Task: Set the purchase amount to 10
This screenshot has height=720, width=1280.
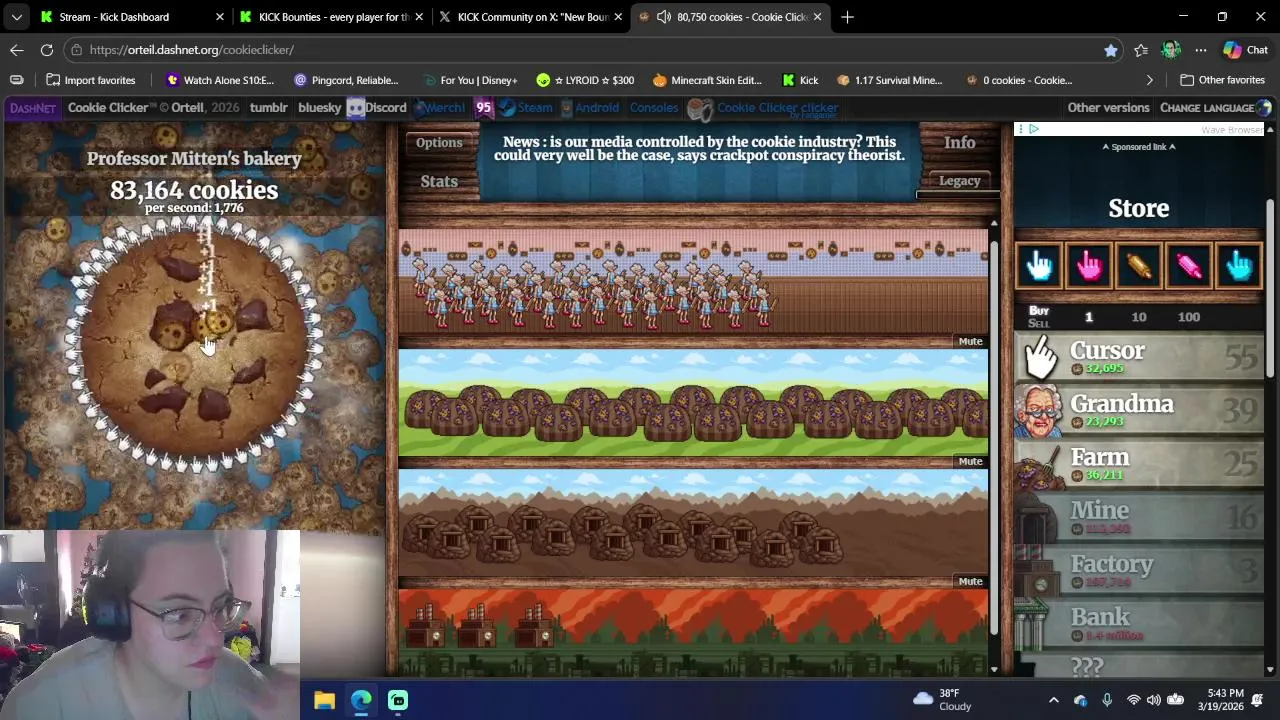Action: (x=1139, y=317)
